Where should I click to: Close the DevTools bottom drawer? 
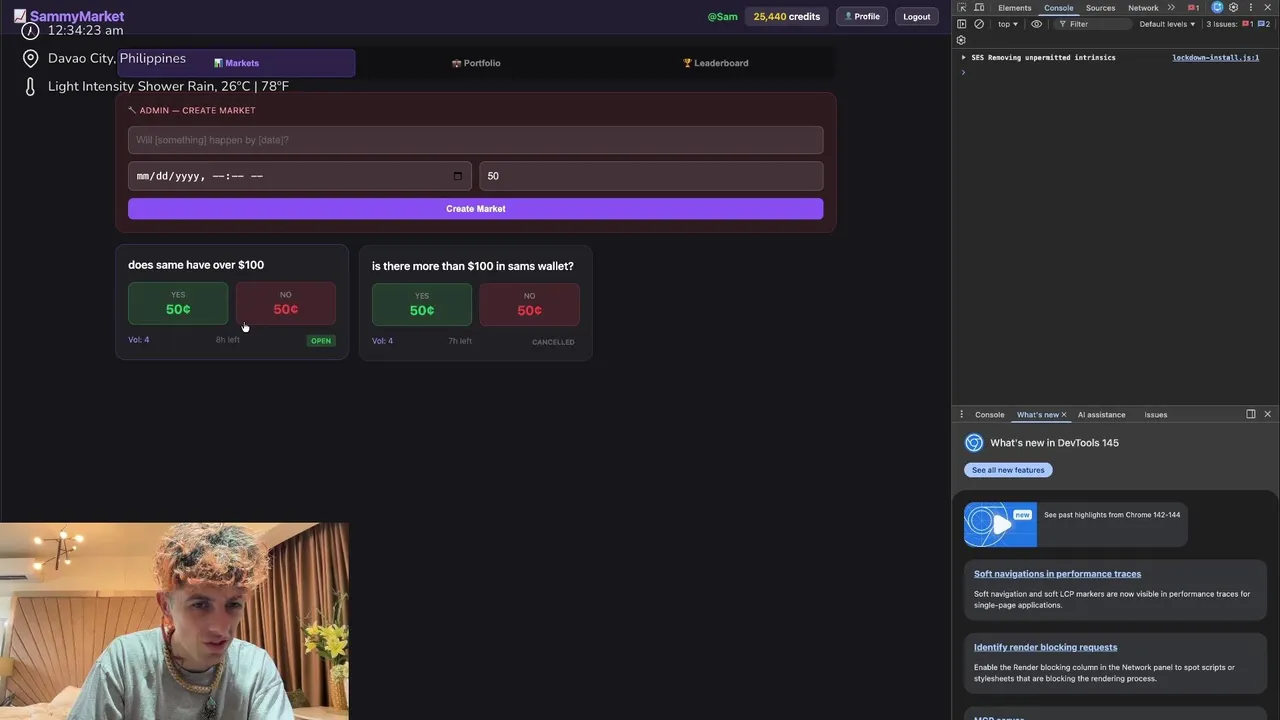point(1267,414)
